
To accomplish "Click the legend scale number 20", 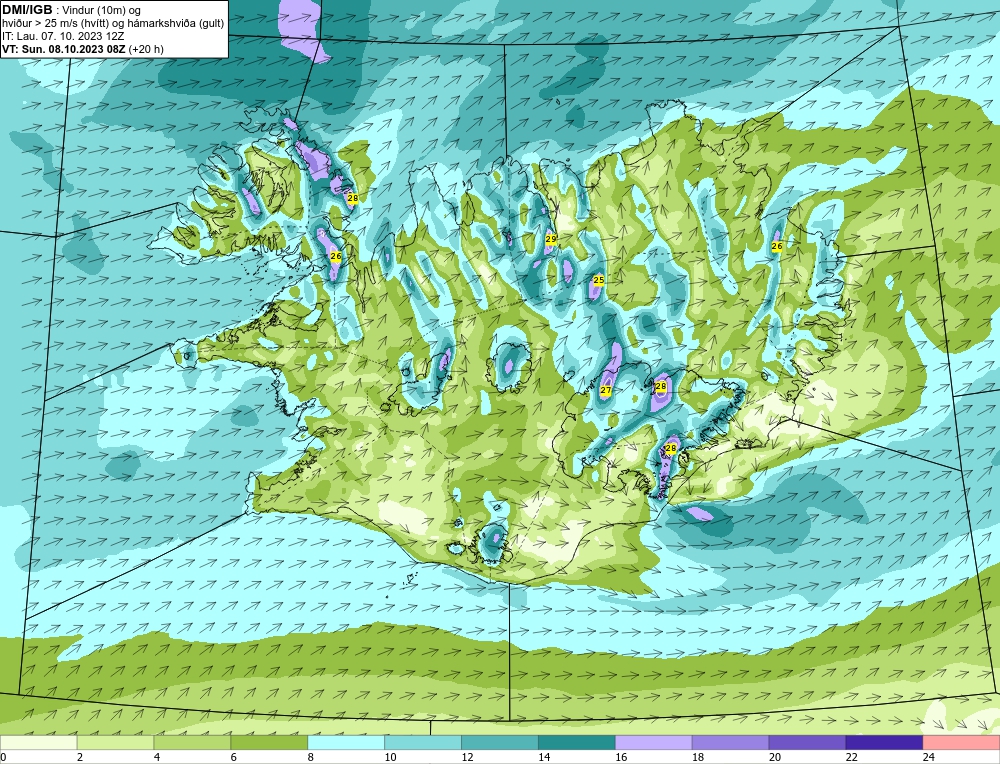I will pyautogui.click(x=775, y=757).
